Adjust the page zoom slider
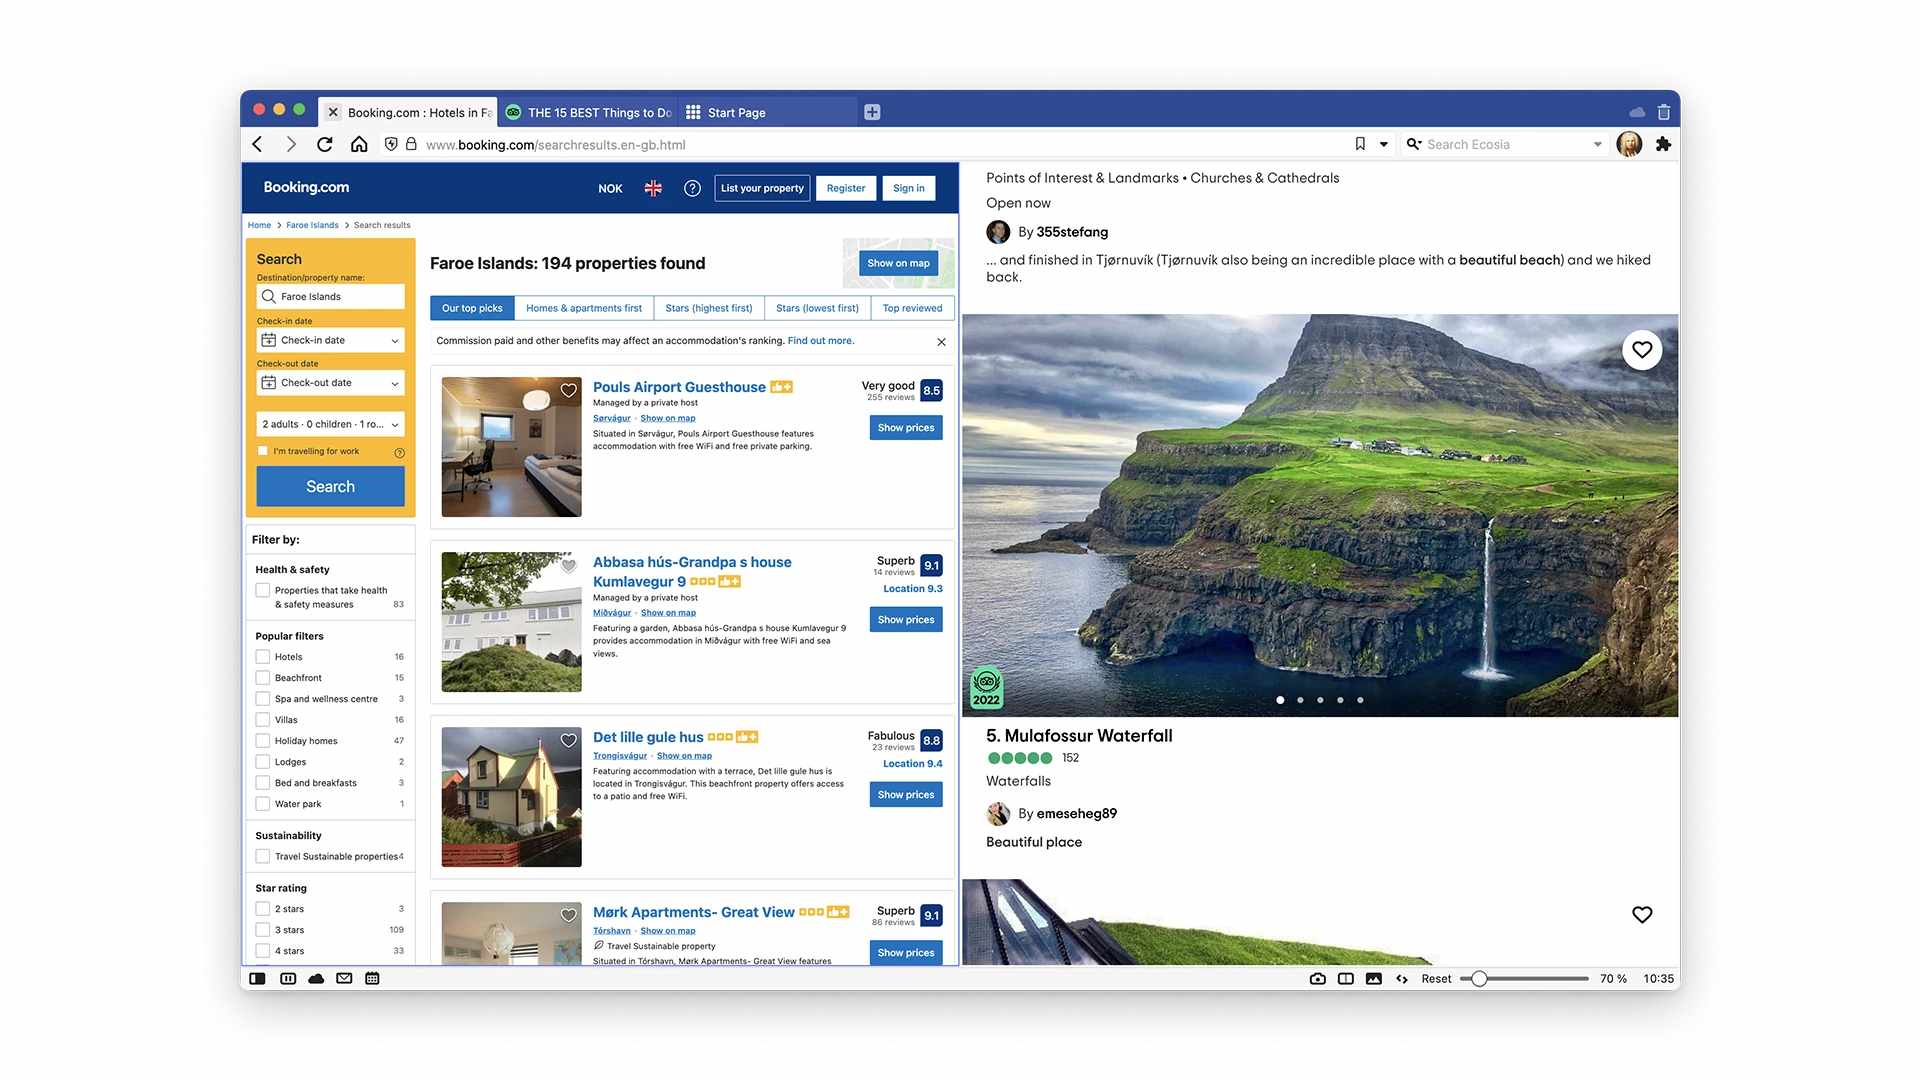Viewport: 1920px width, 1080px height. tap(1479, 979)
